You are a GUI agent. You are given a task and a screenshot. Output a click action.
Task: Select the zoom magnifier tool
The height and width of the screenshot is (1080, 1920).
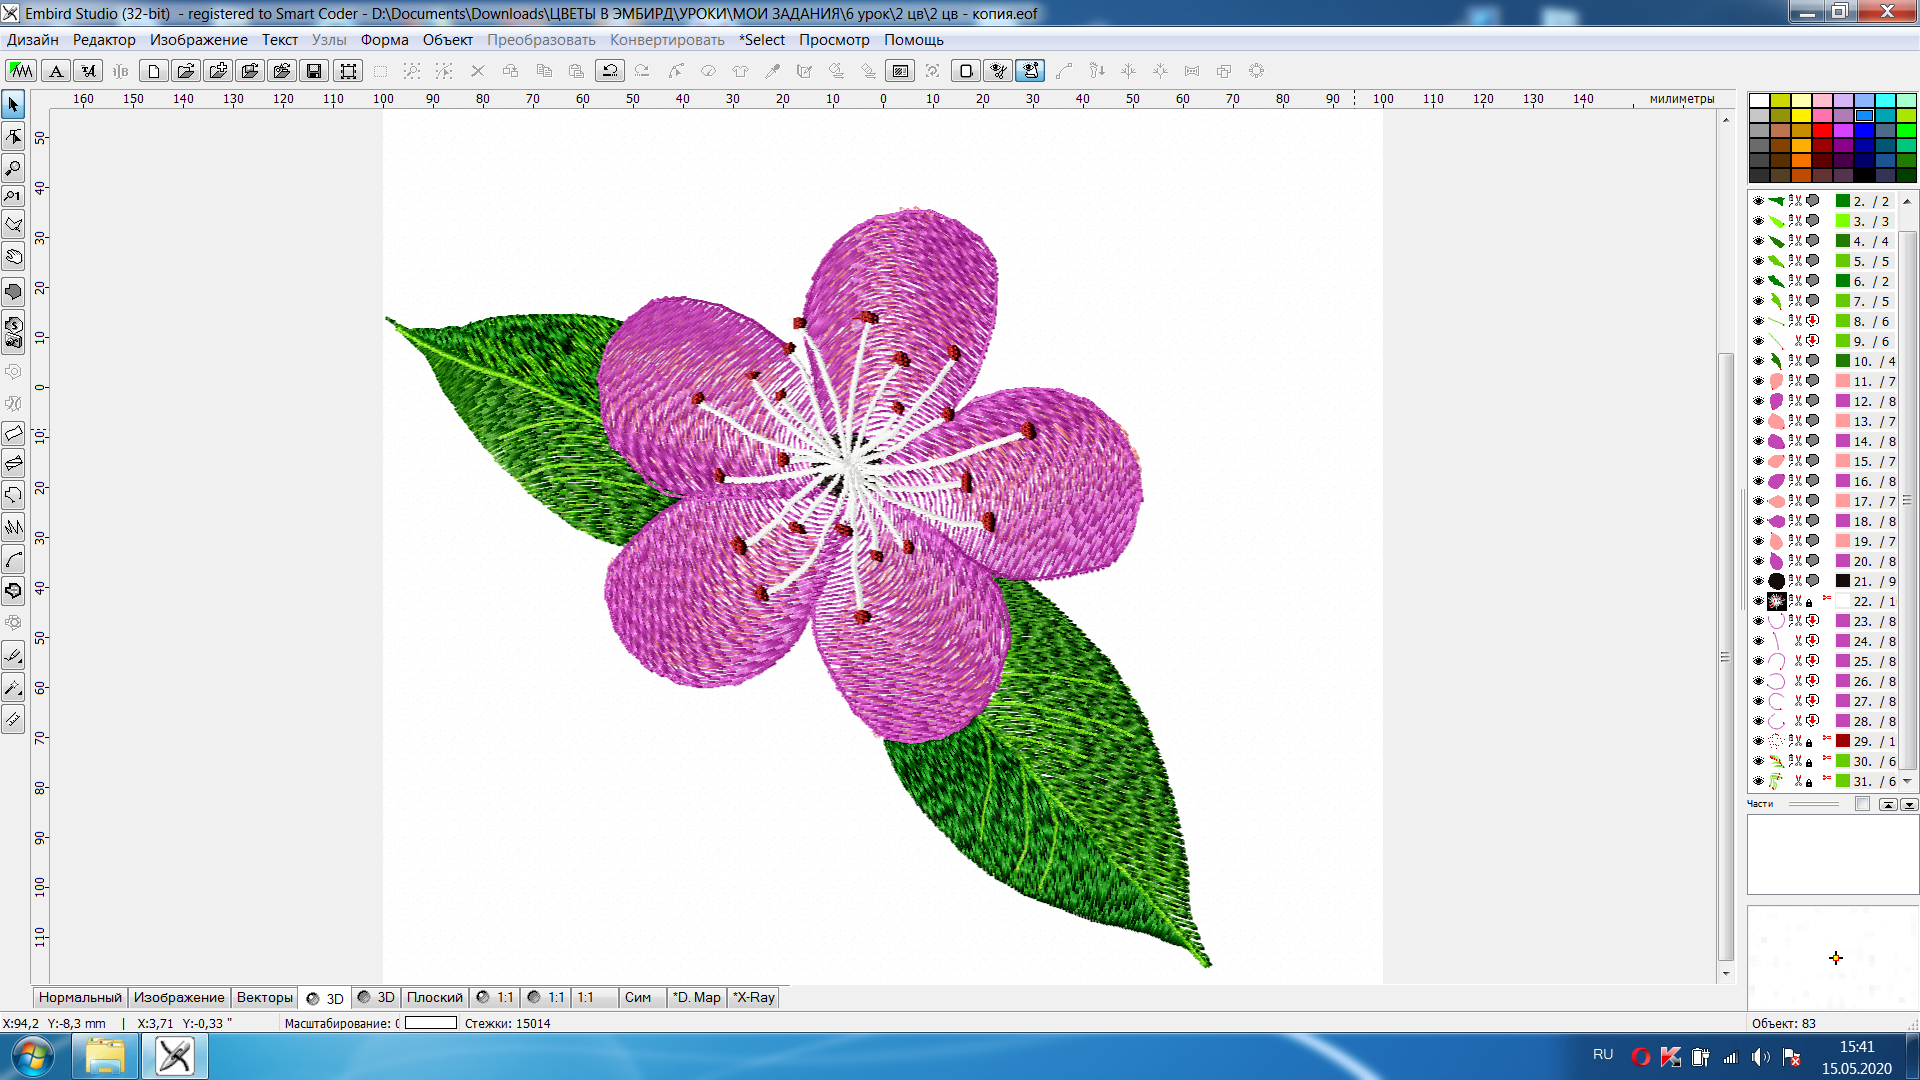tap(14, 168)
